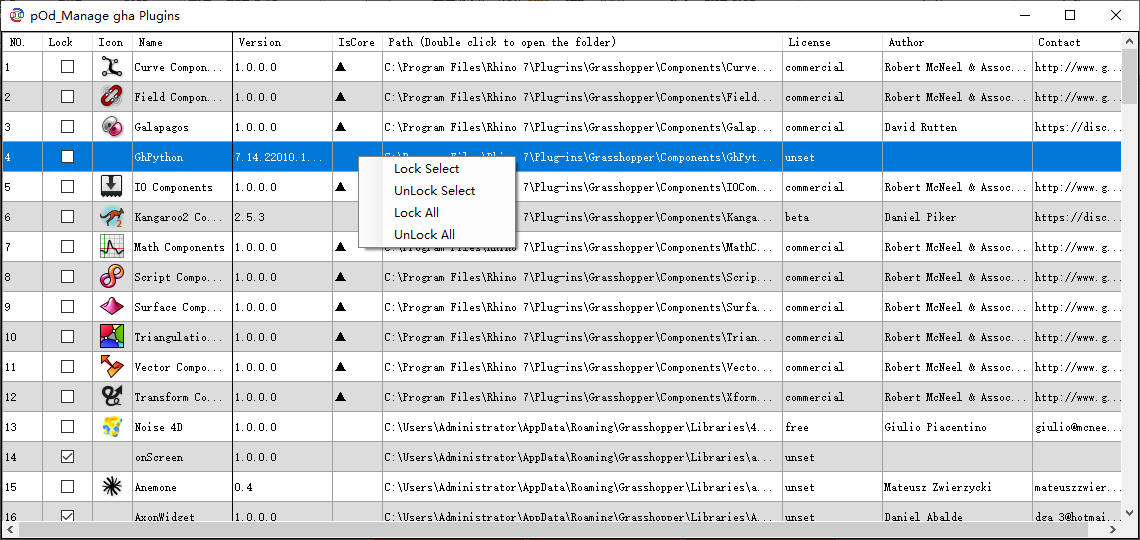Click the pOd_Manage app icon in title bar
The width and height of the screenshot is (1140, 540).
point(16,15)
